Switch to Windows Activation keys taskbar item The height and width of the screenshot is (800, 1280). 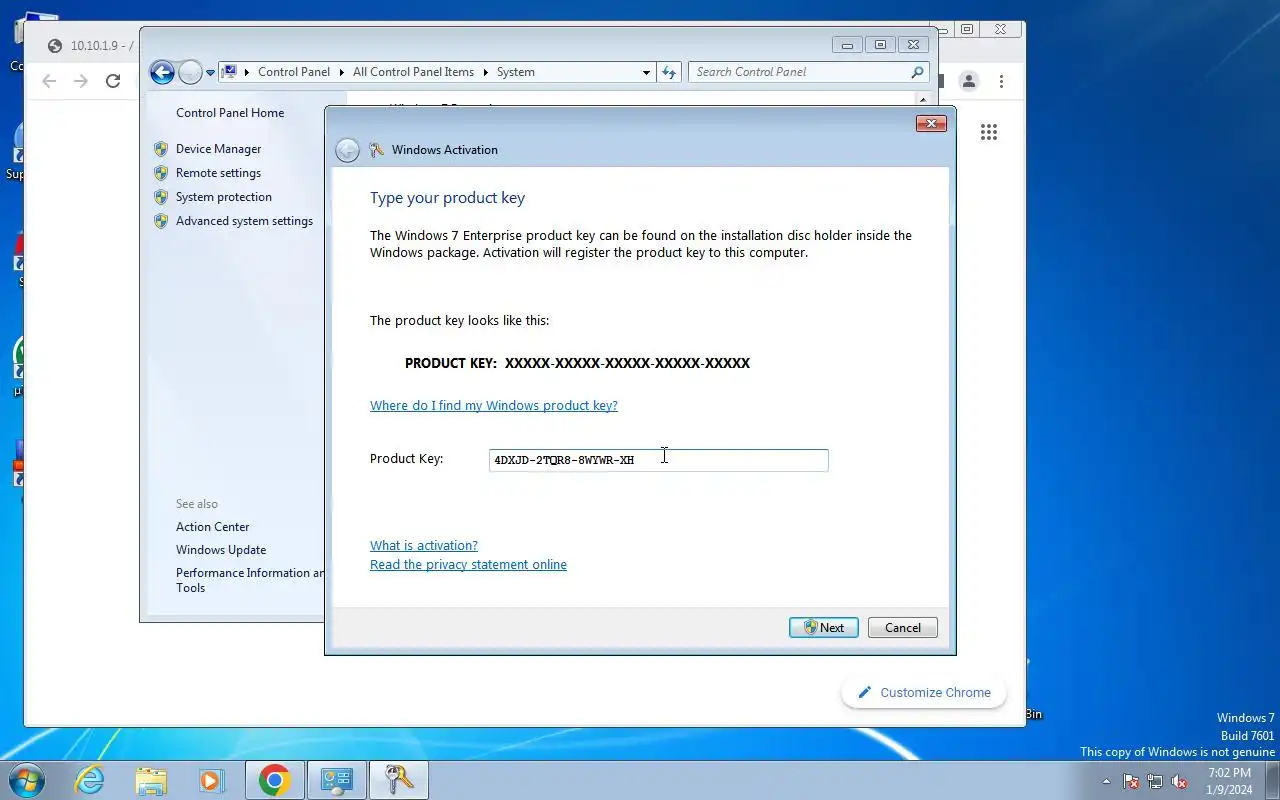coord(398,780)
